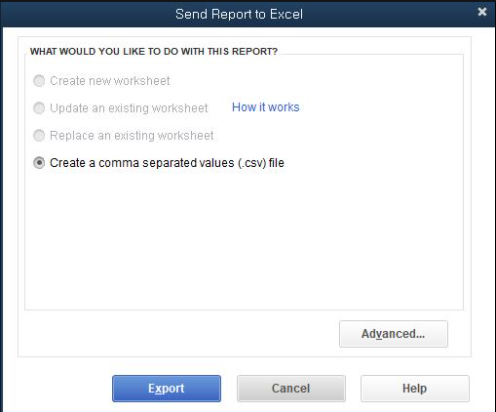
Task: Click the Create new worksheet label text
Action: [110, 81]
